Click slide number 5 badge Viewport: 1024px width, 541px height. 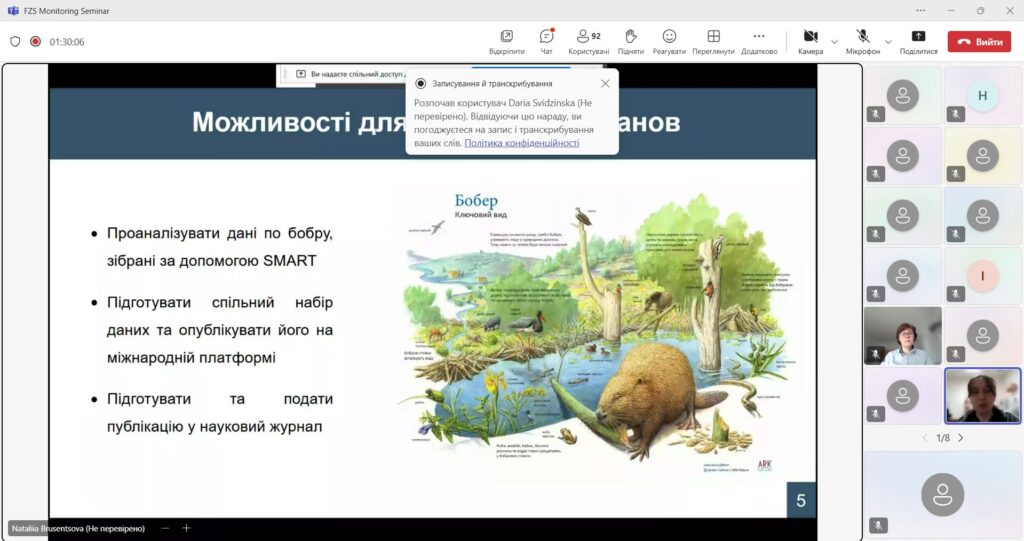click(801, 500)
